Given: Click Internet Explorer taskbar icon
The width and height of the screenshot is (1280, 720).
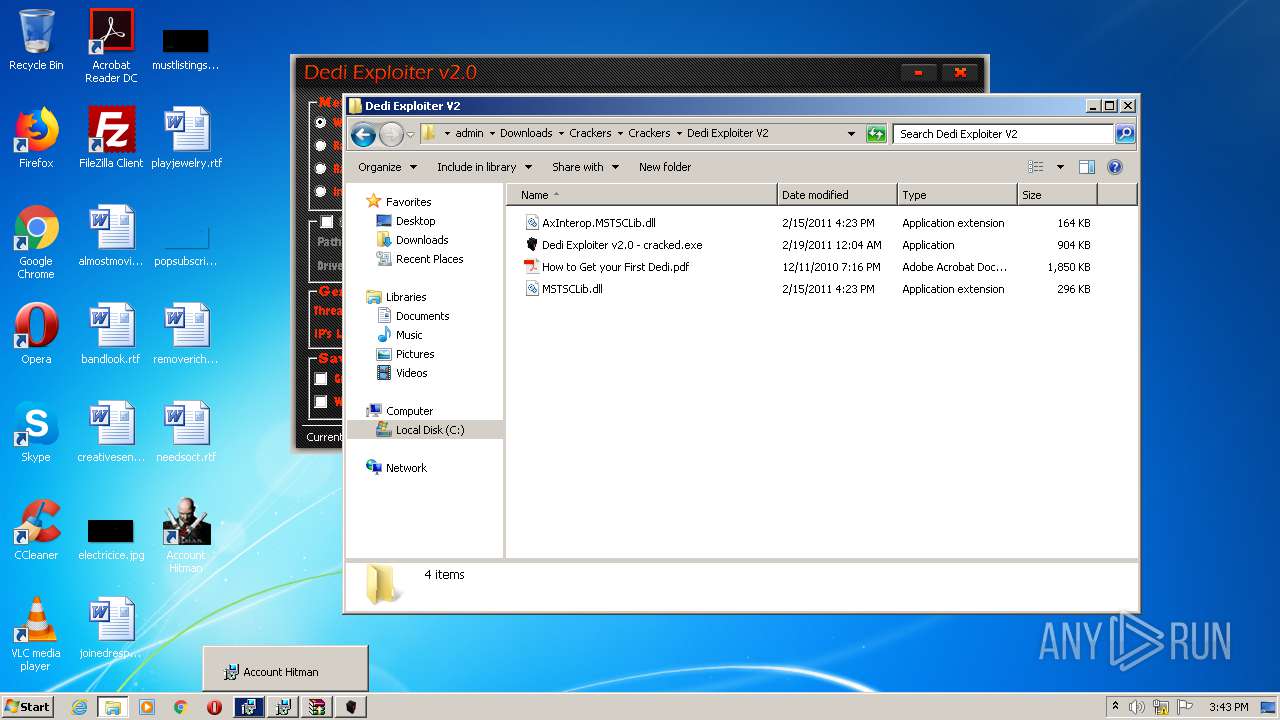Looking at the screenshot, I should pos(79,707).
